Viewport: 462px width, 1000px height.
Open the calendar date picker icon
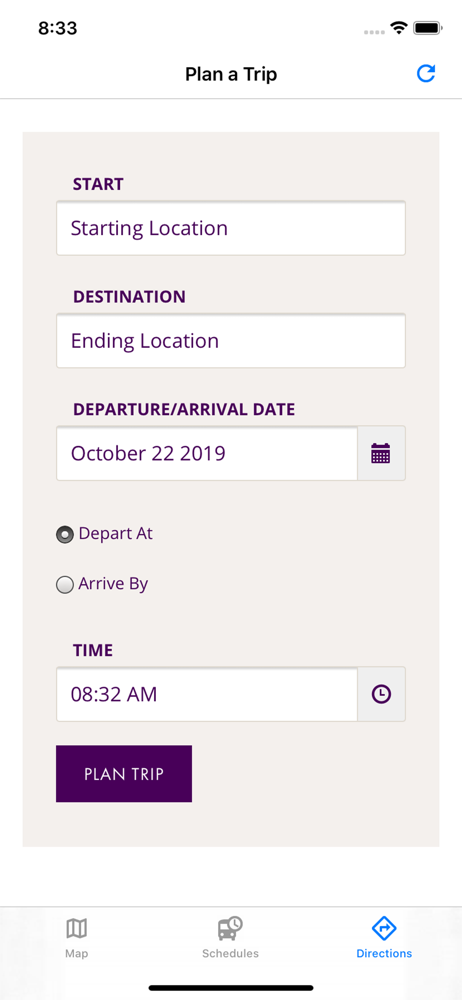(x=381, y=453)
